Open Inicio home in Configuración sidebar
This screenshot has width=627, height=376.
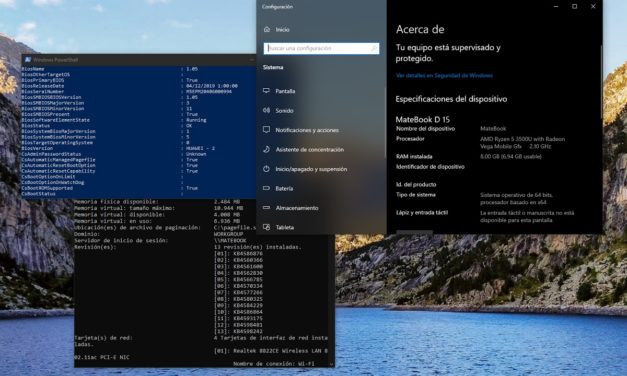click(x=276, y=30)
